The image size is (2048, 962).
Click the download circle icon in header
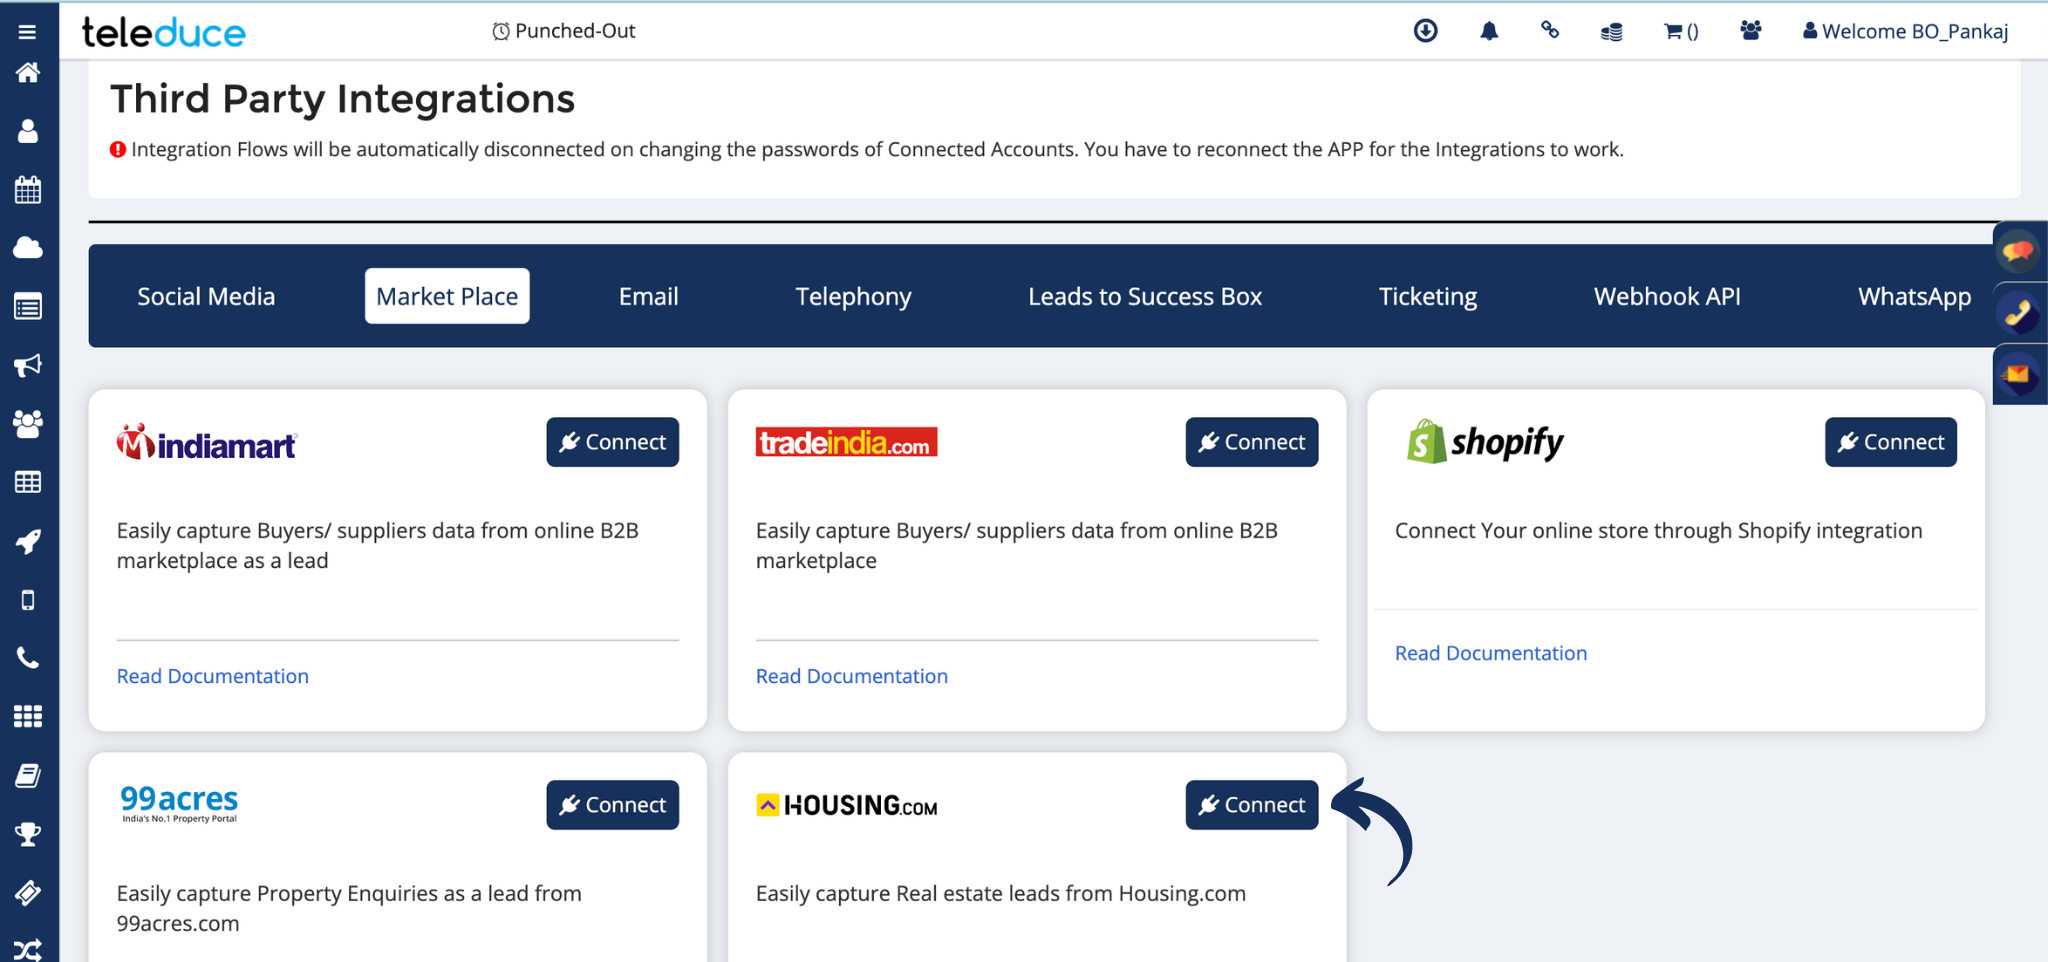point(1426,31)
